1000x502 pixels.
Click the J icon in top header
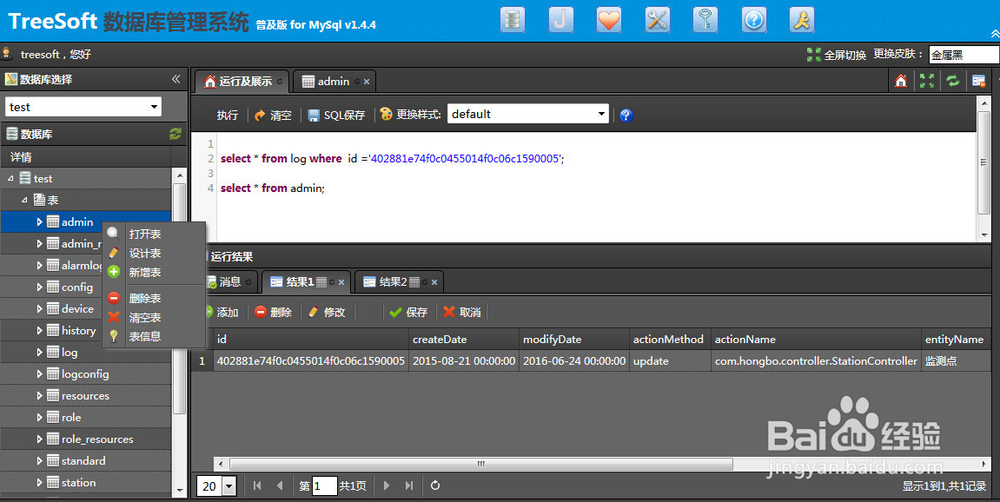point(561,20)
